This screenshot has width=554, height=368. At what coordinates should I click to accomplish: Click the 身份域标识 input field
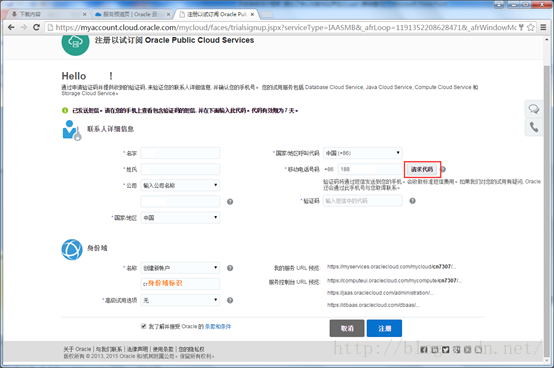[180, 284]
